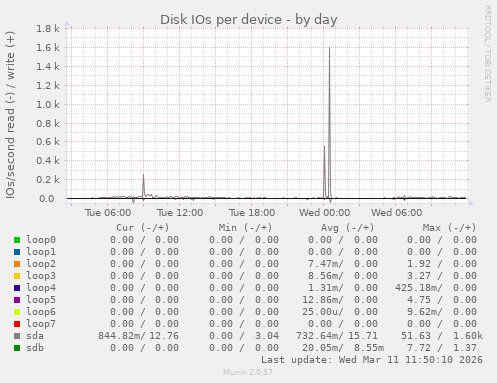Click the small 0.2k spike on Tuesday morning
Viewport: 497px width, 383px height.
tap(144, 185)
